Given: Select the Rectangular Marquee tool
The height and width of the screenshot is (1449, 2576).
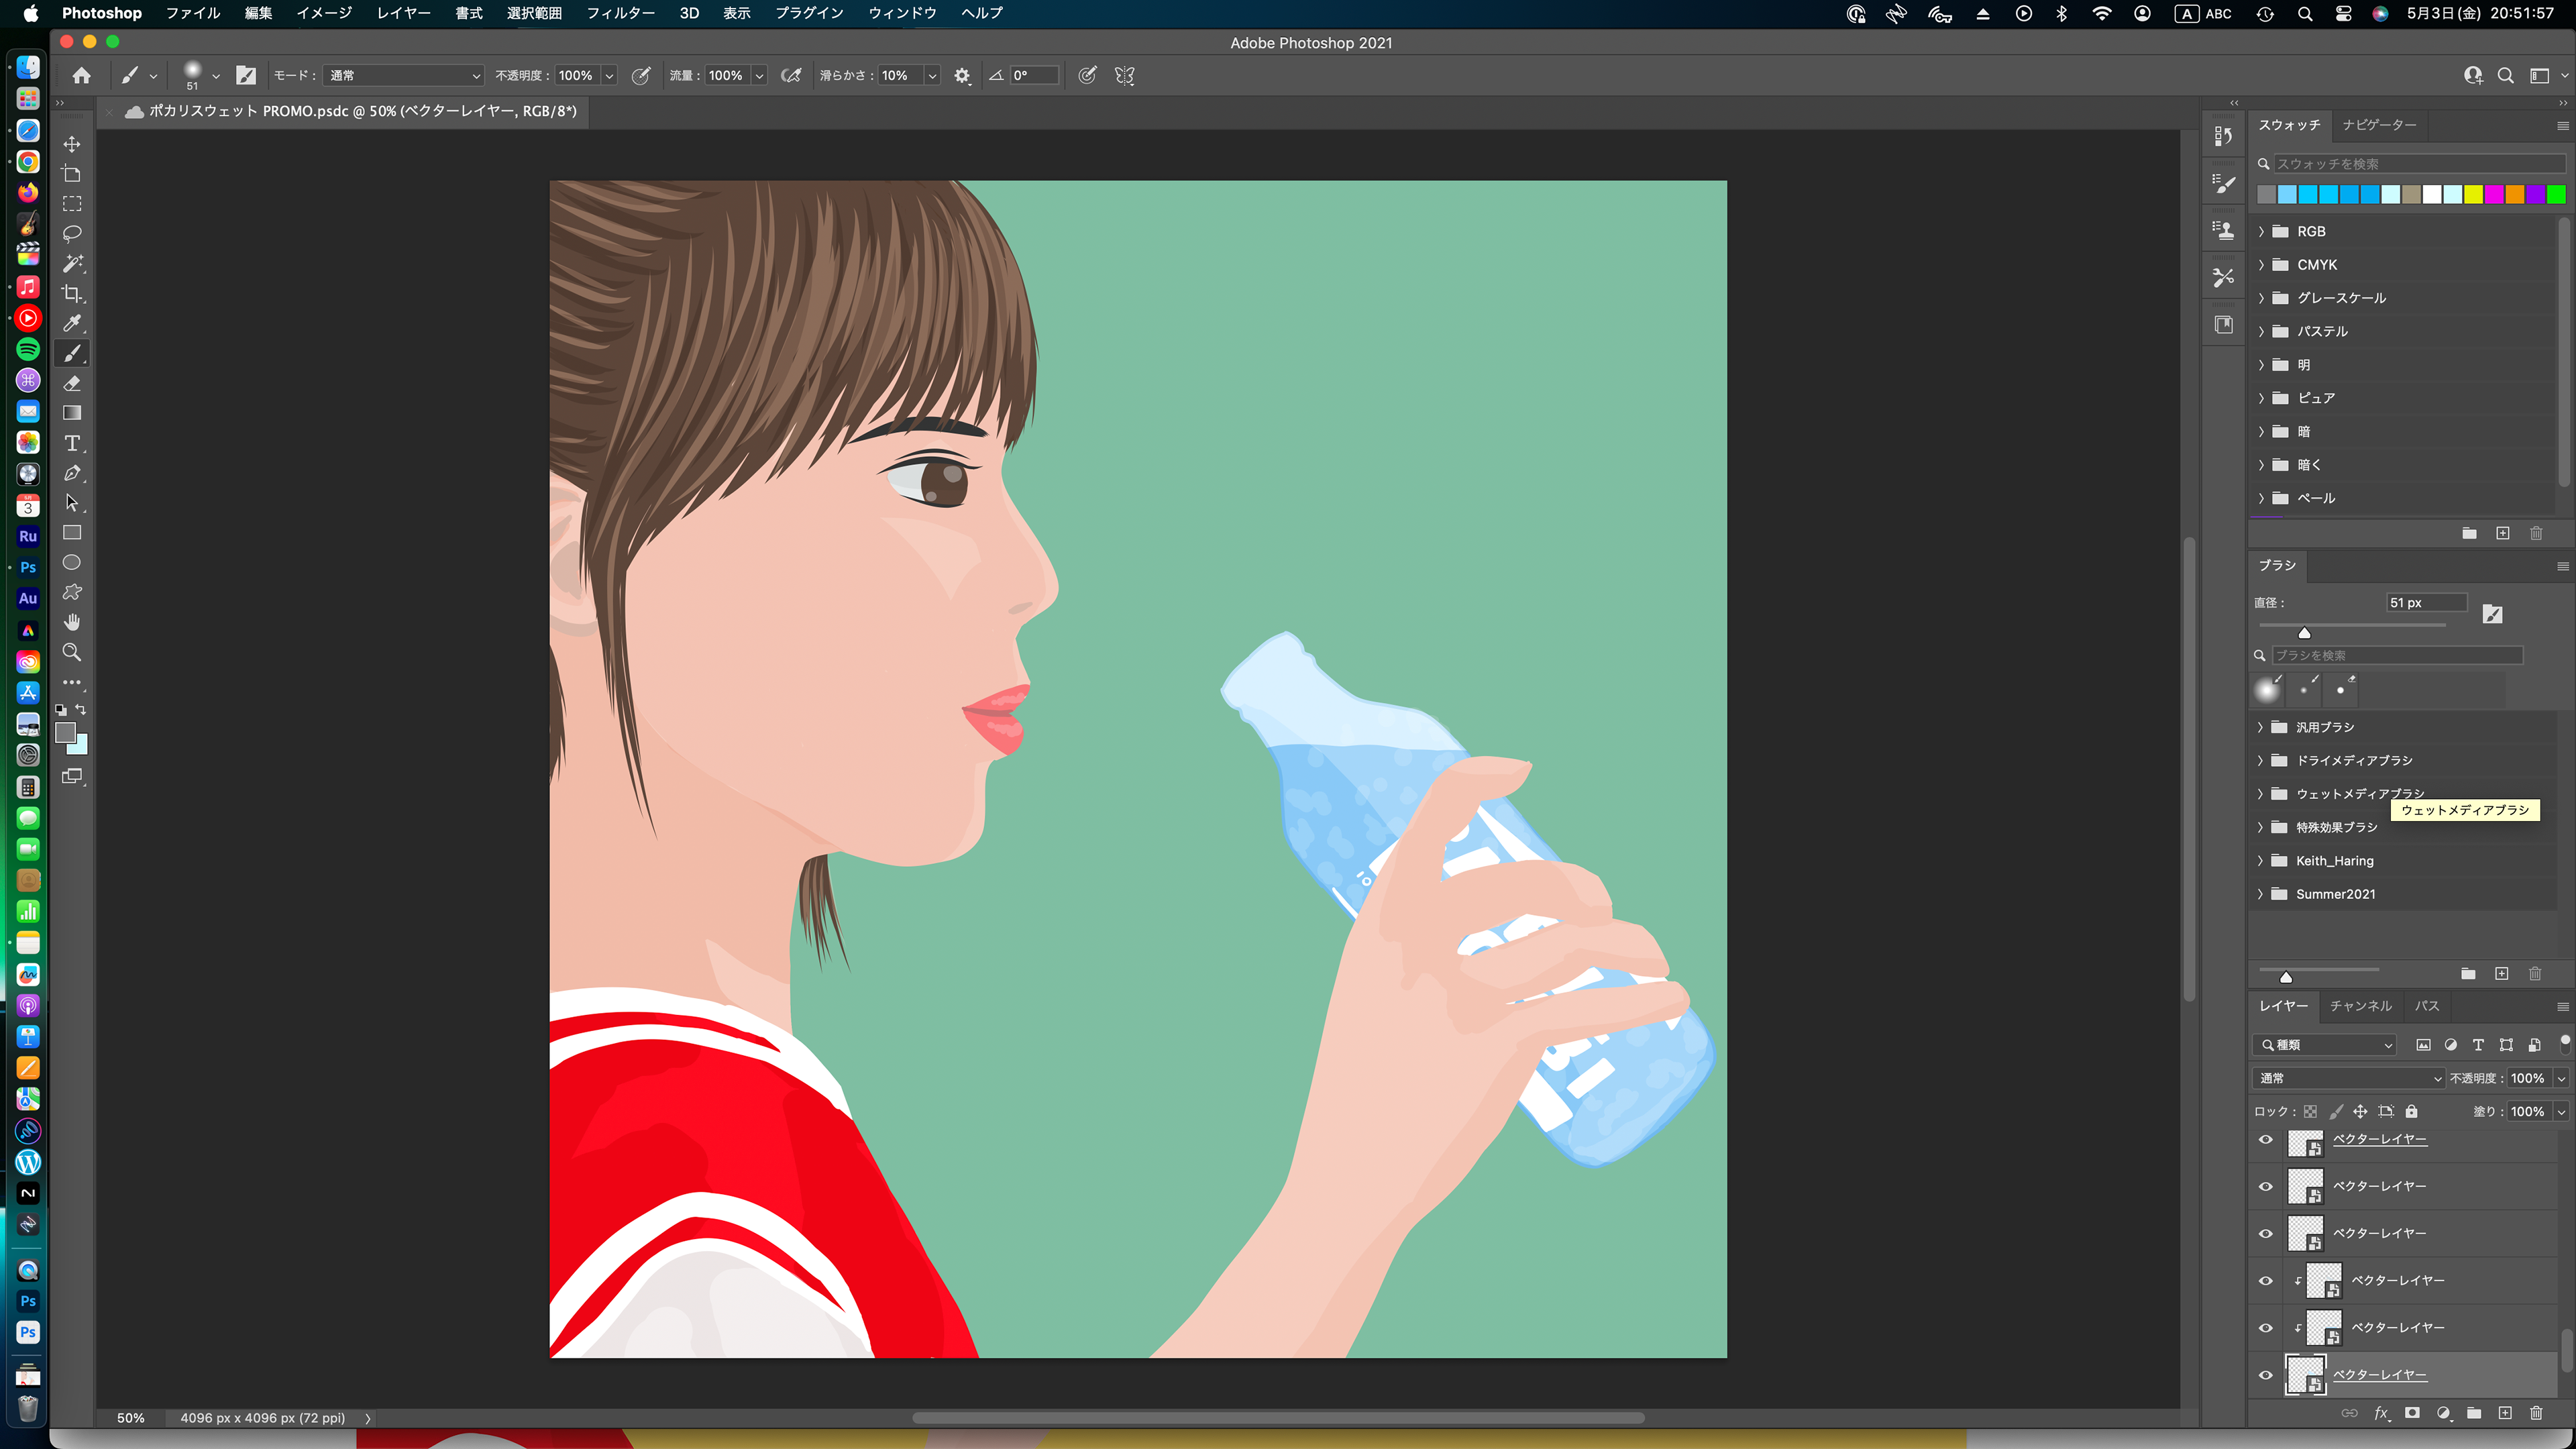Looking at the screenshot, I should (72, 204).
